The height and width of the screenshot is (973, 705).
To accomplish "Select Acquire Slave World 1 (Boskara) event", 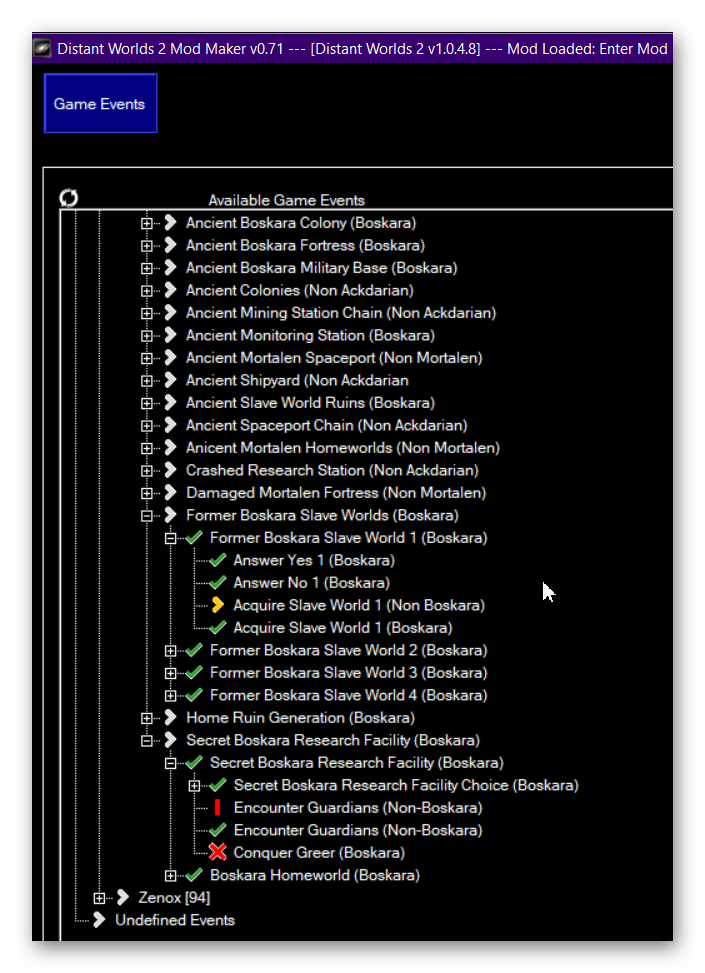I will tap(343, 628).
